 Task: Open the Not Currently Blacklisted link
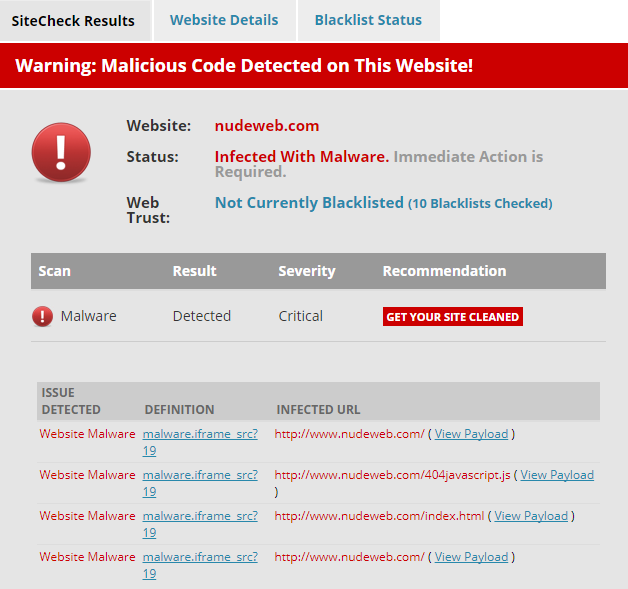[x=309, y=203]
